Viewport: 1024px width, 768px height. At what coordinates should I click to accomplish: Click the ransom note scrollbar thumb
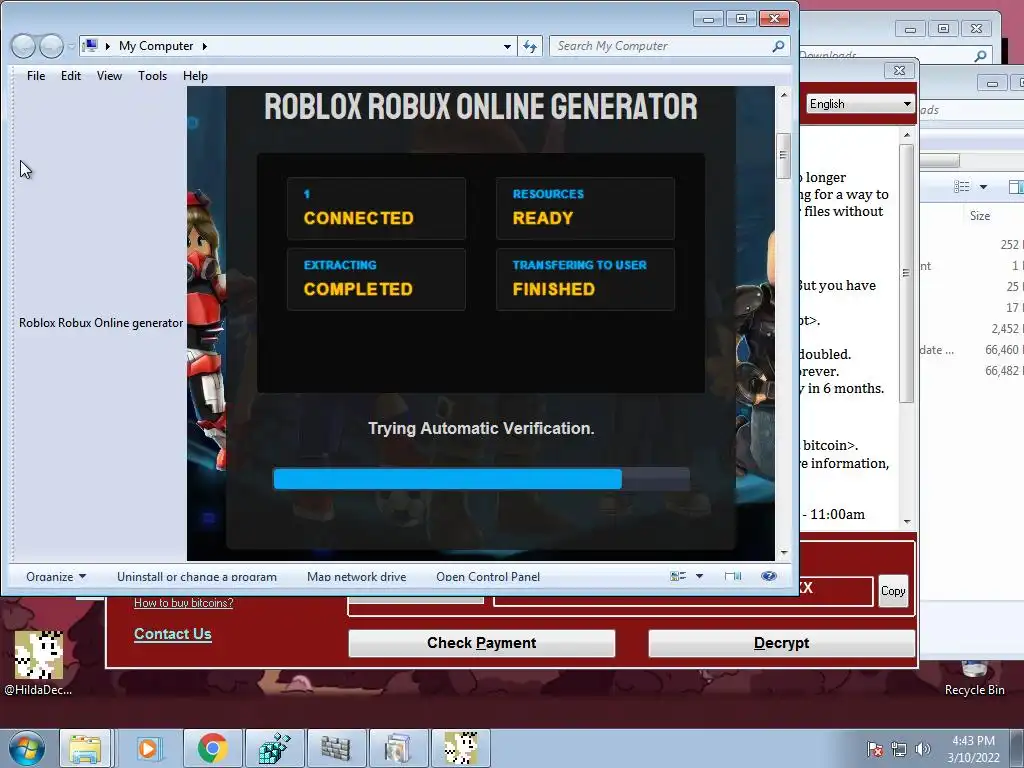pyautogui.click(x=906, y=273)
